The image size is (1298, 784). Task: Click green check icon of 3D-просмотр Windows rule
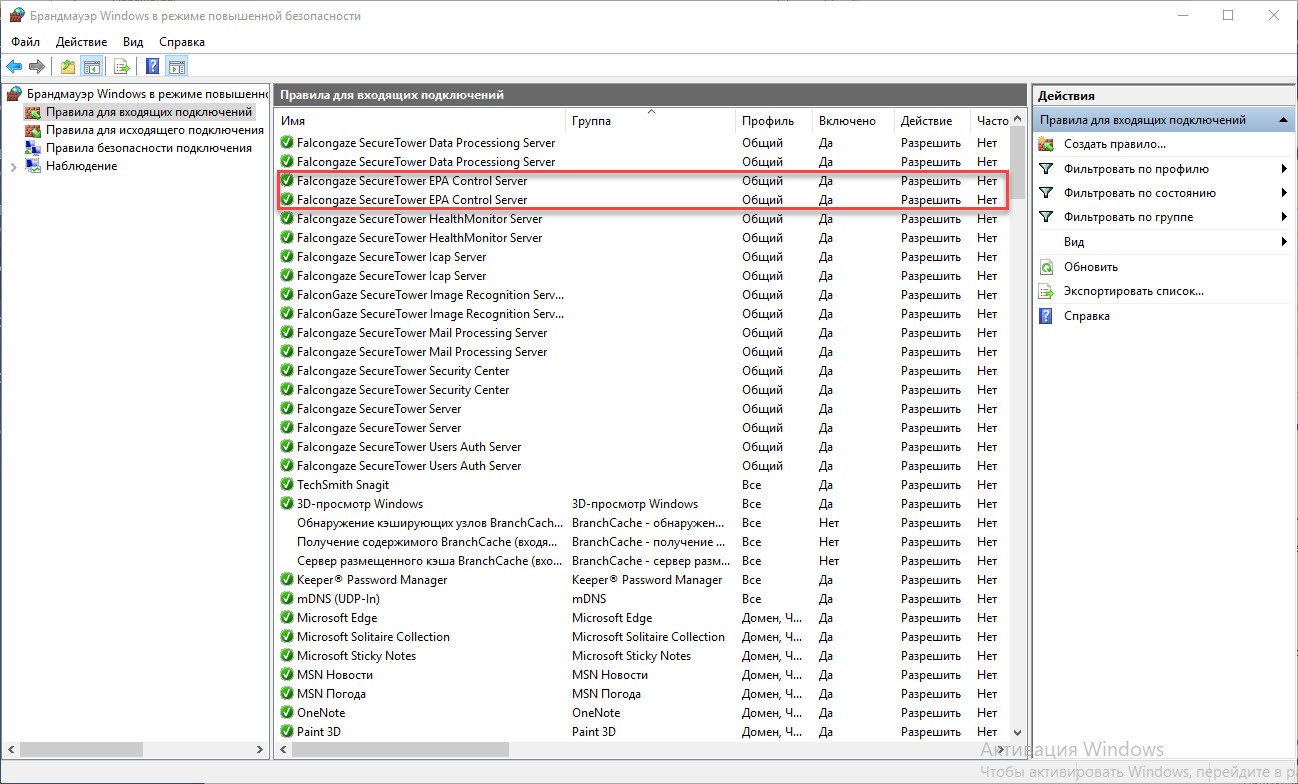point(287,504)
